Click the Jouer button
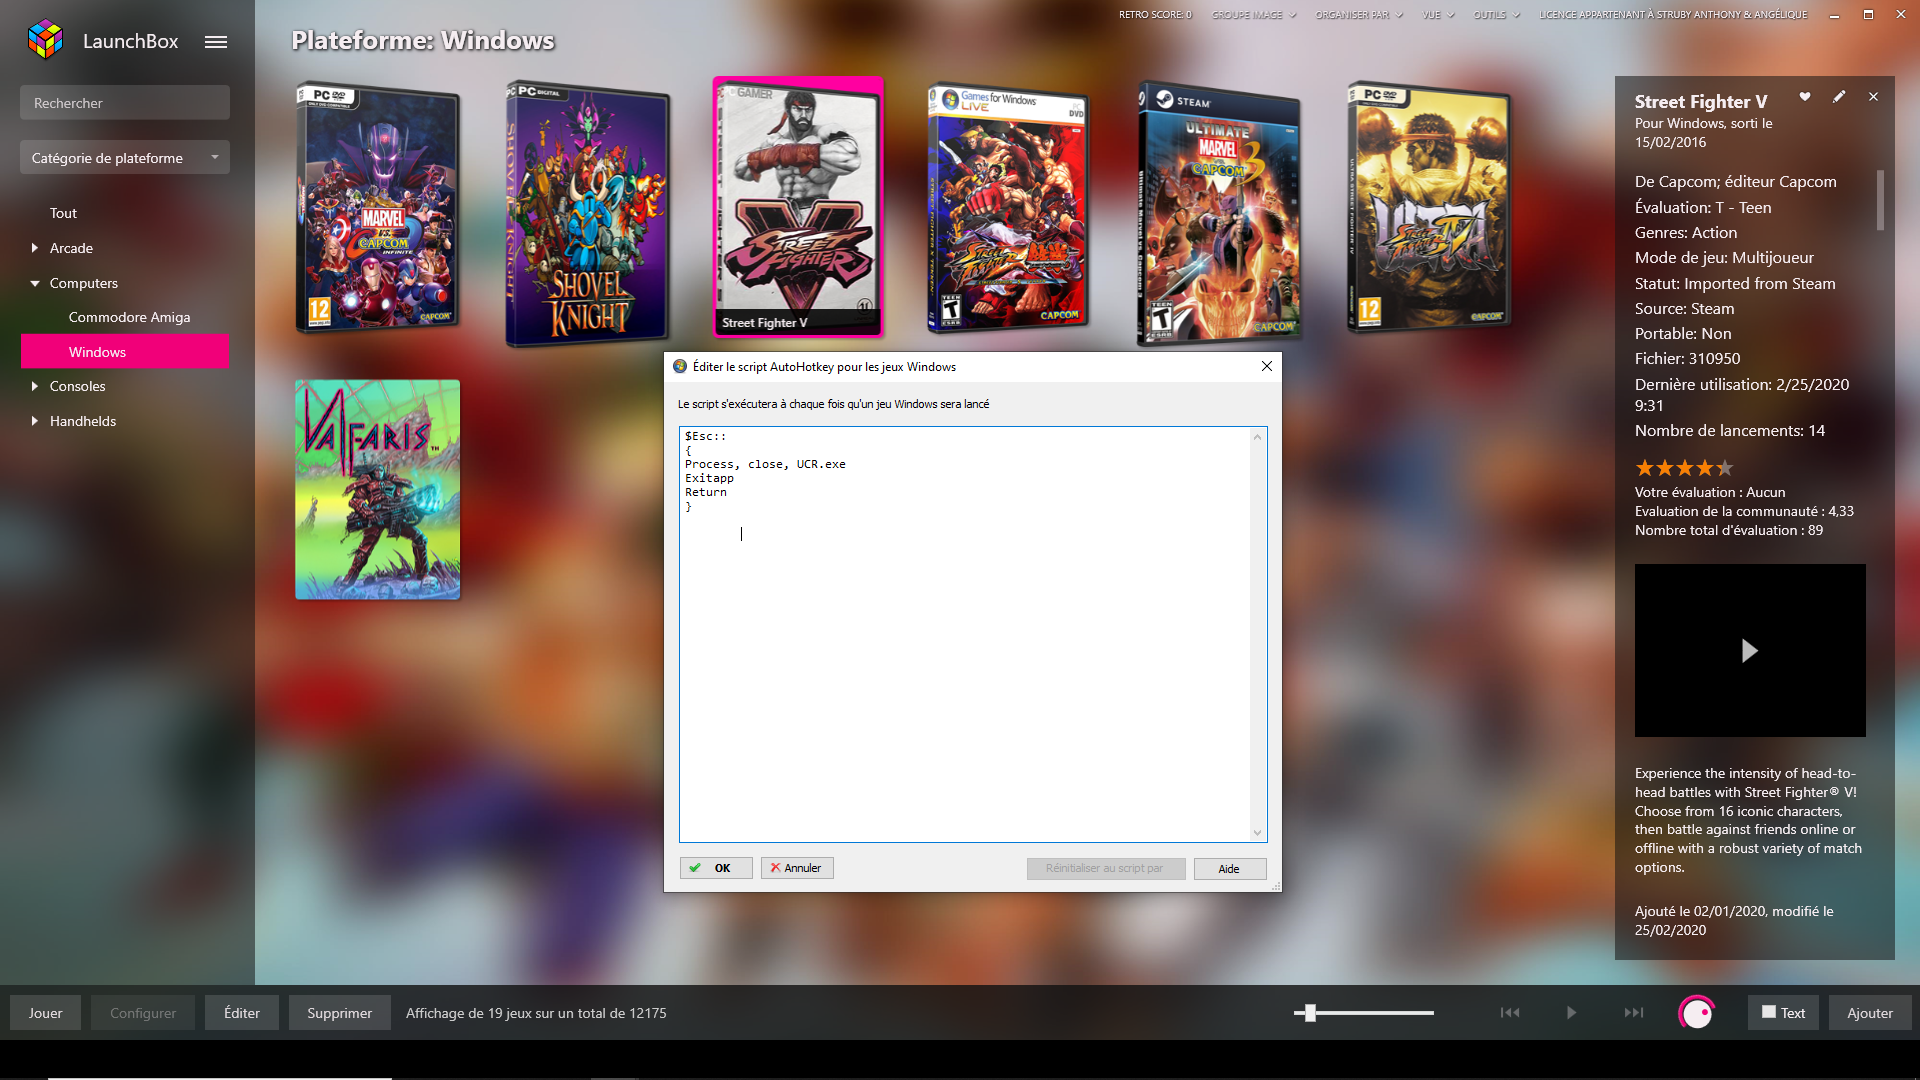 45,1013
